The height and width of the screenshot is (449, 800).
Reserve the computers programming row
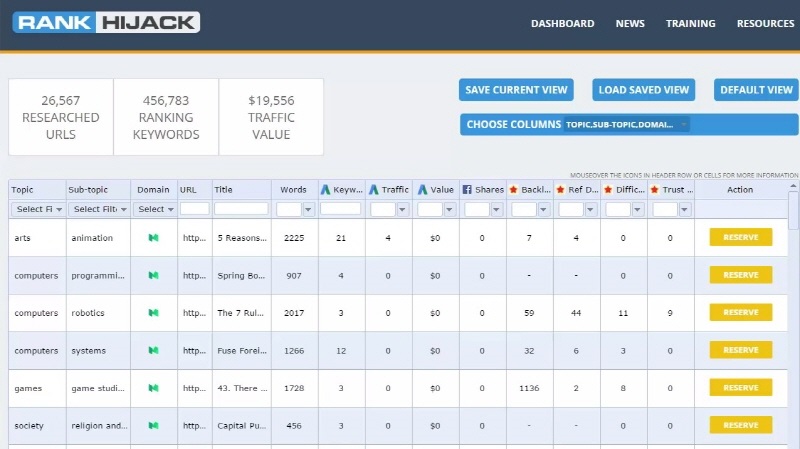(740, 275)
